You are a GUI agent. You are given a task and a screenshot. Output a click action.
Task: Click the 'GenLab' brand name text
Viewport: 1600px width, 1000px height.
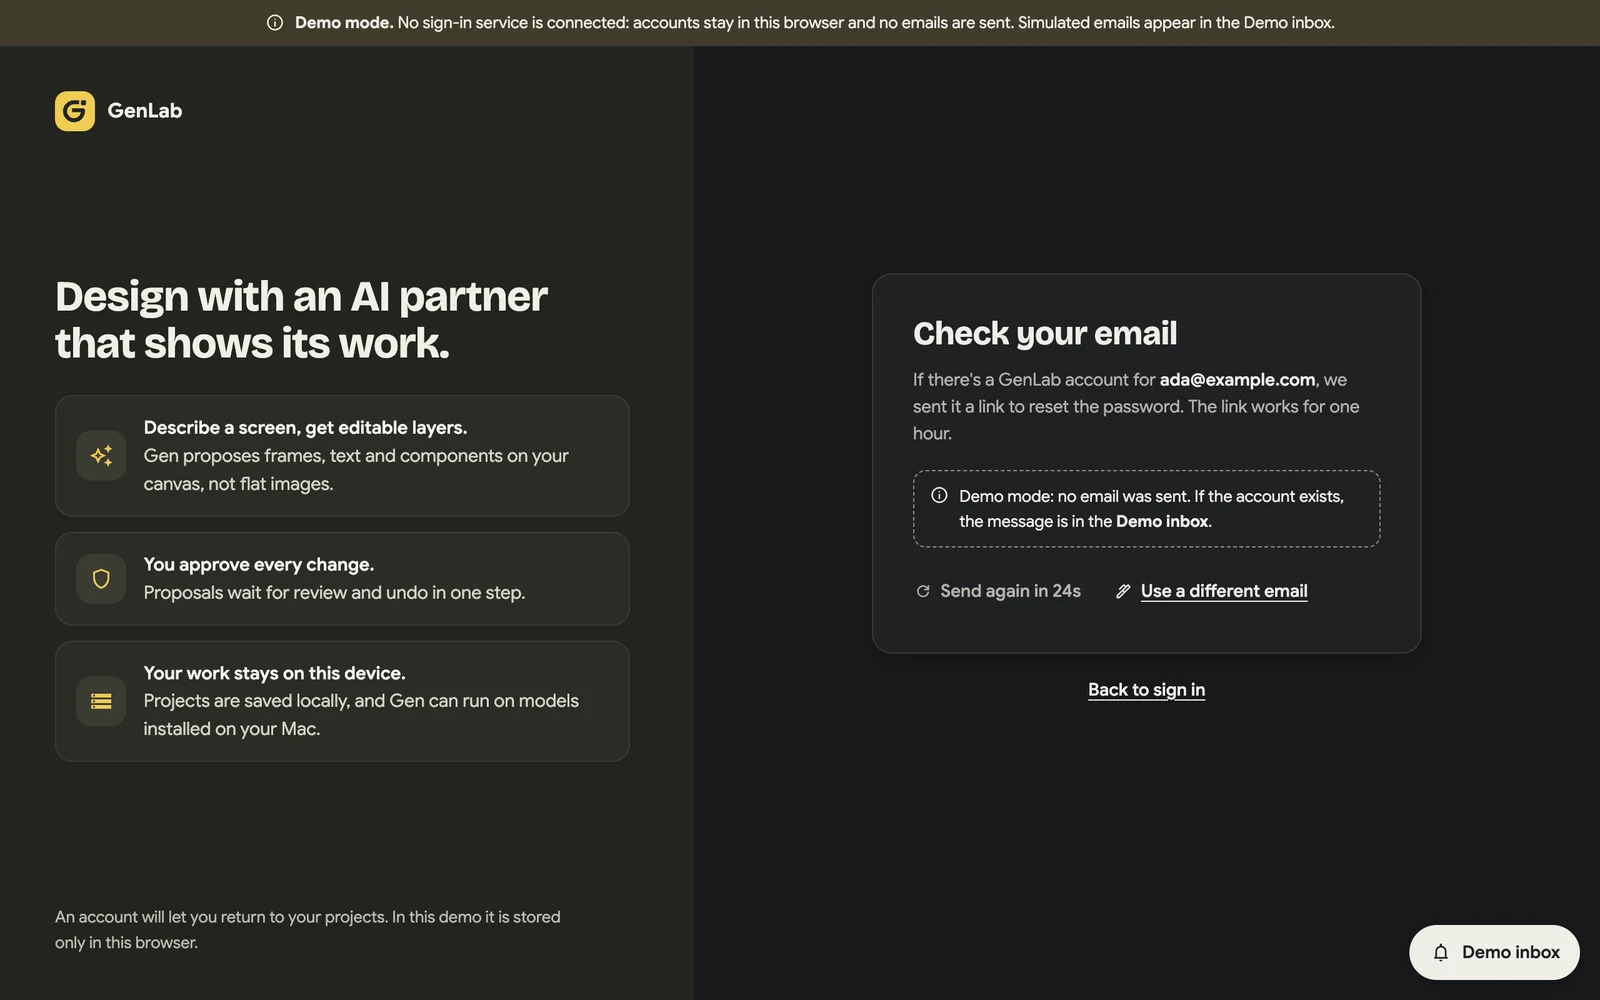pyautogui.click(x=145, y=111)
